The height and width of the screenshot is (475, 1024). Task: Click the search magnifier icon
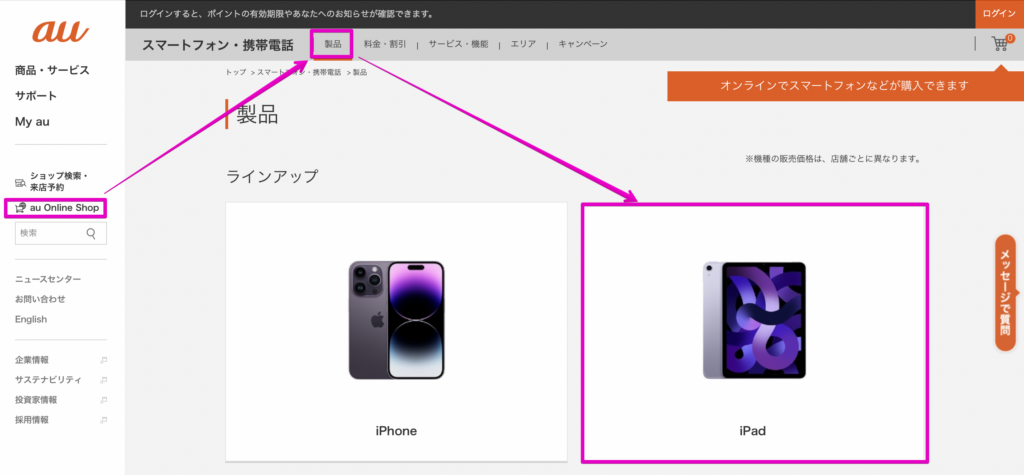click(91, 233)
